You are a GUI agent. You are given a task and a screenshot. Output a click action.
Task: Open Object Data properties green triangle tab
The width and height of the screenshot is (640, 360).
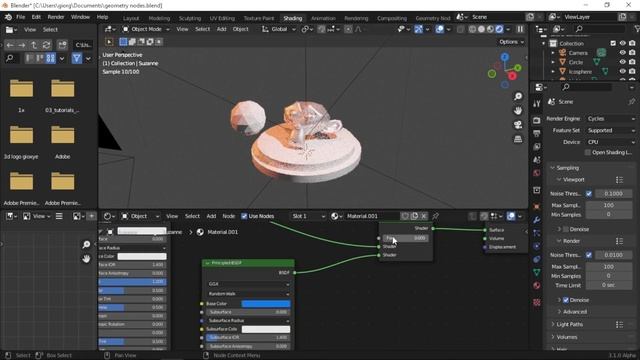pyautogui.click(x=537, y=272)
